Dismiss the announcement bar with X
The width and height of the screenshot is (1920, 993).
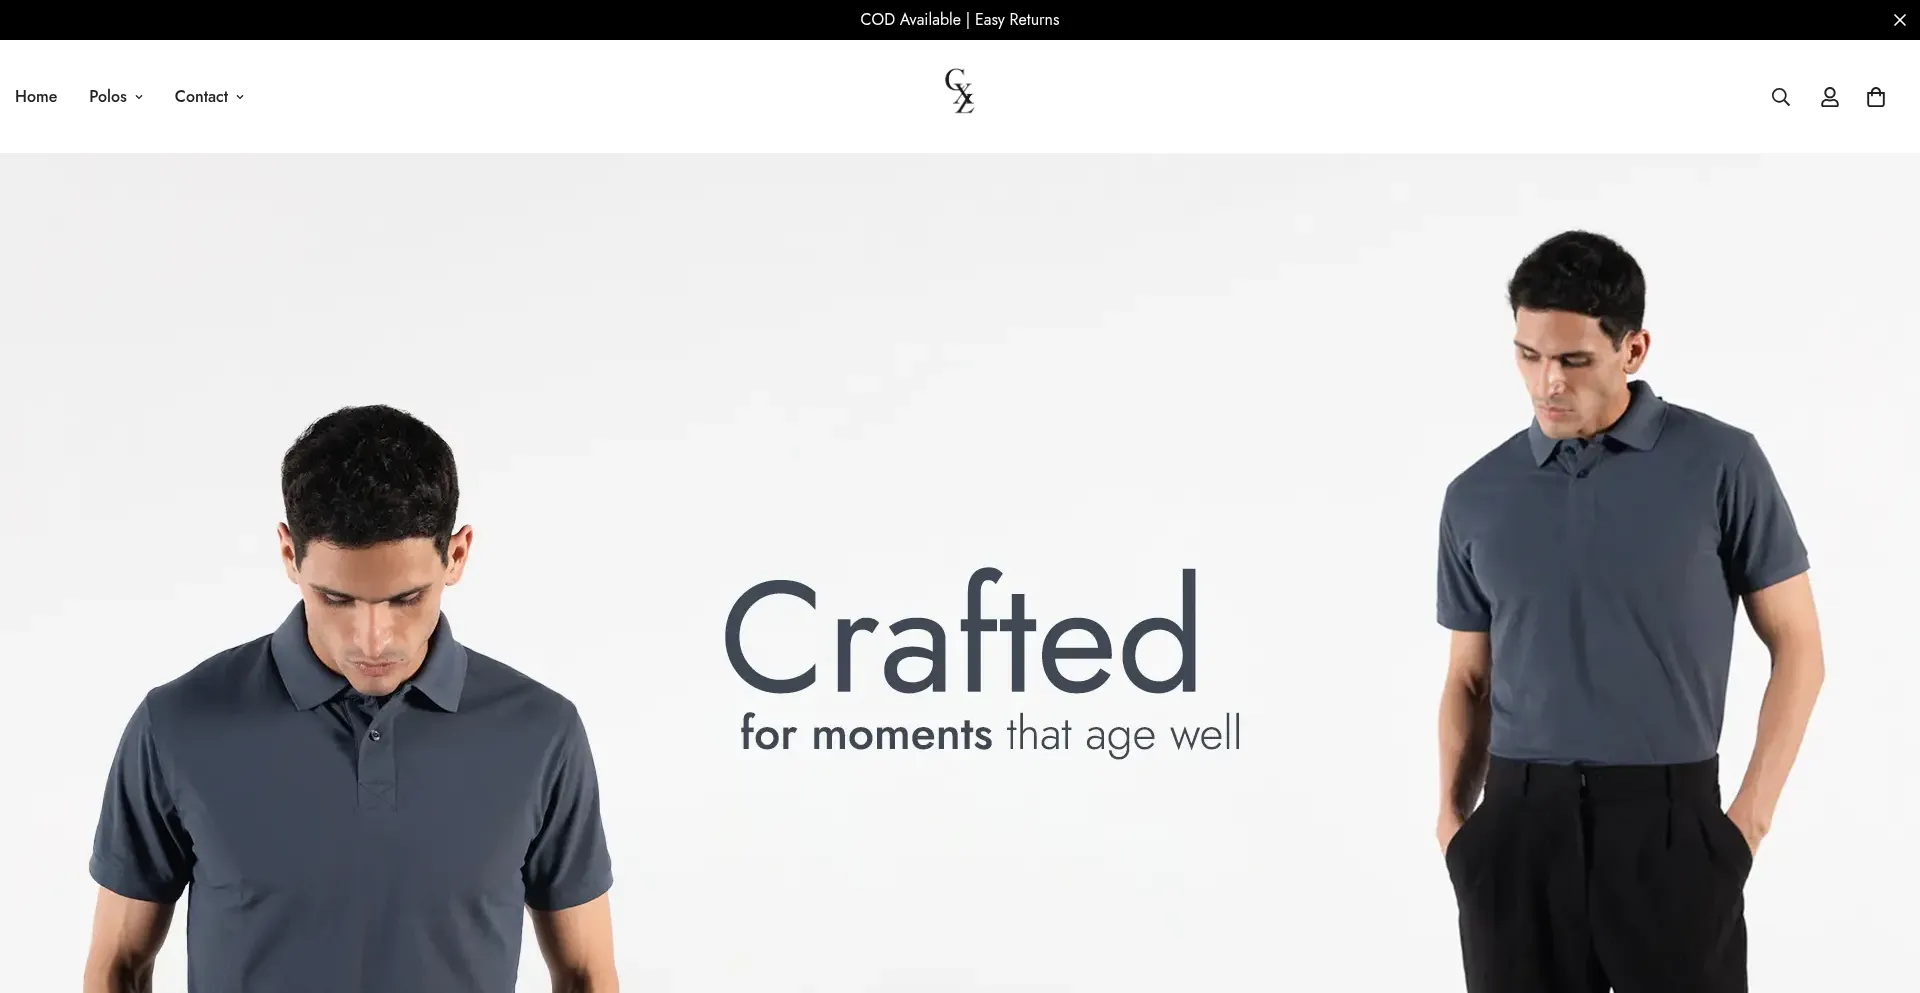point(1899,20)
